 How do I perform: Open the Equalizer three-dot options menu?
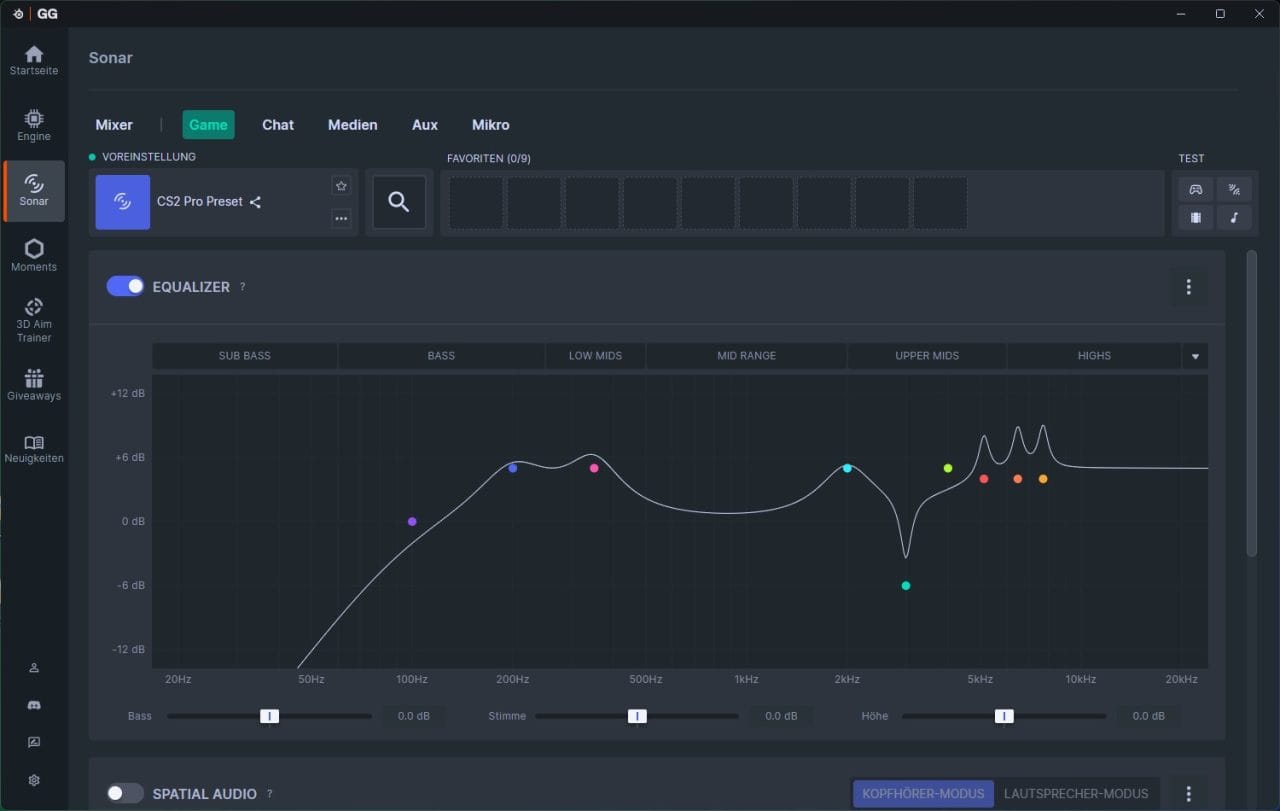coord(1188,287)
